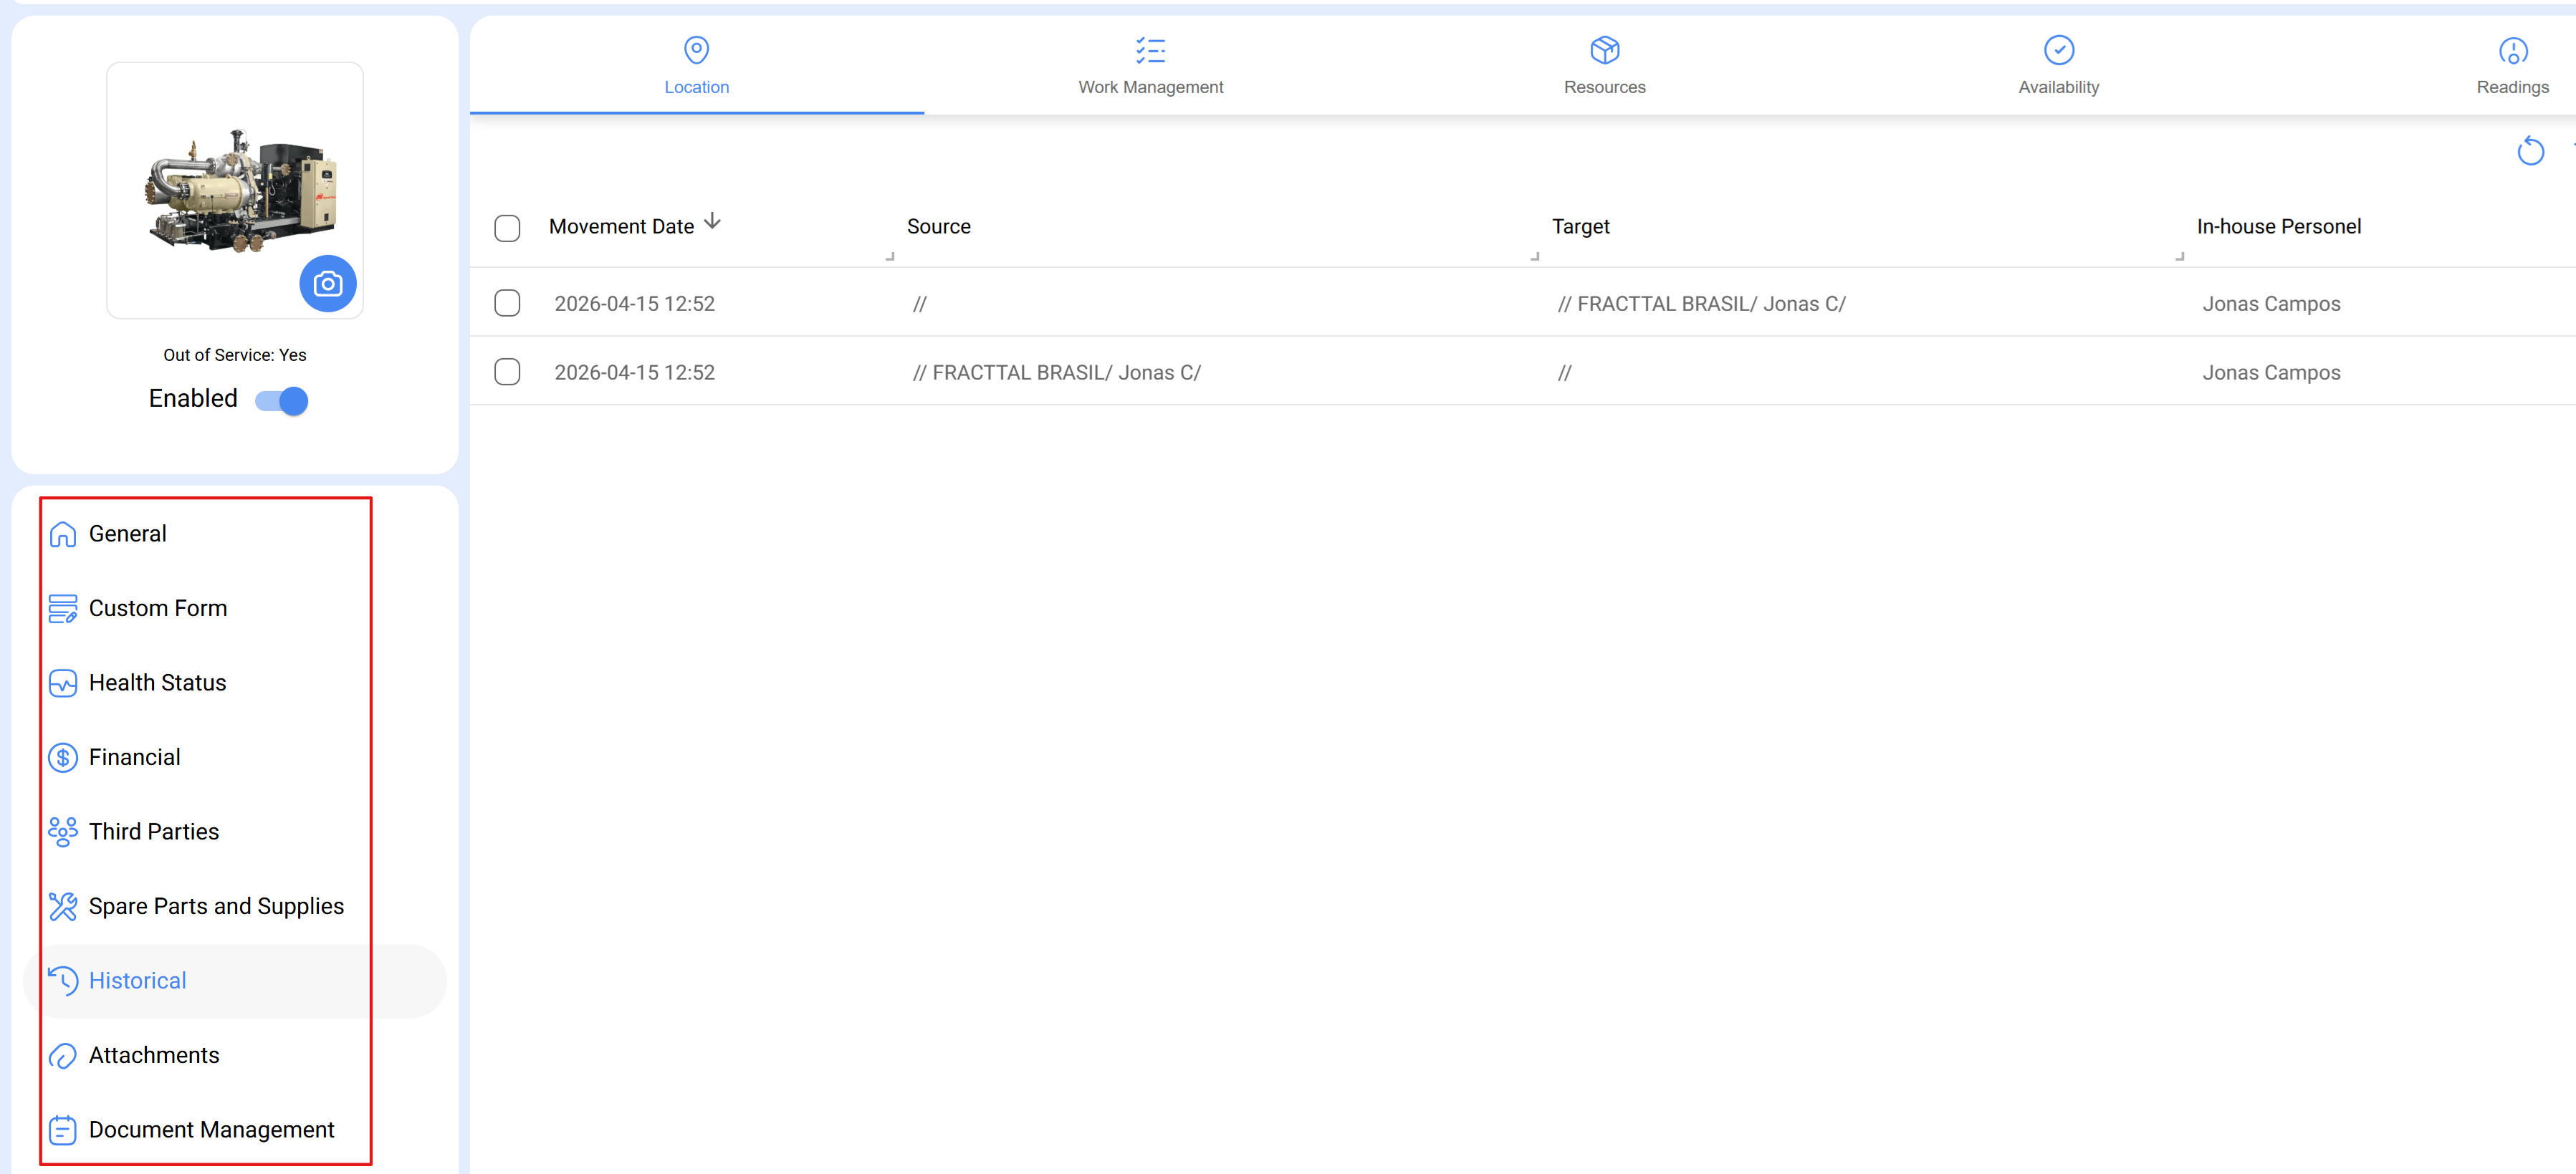The width and height of the screenshot is (2576, 1174).
Task: Select the first movement row checkbox
Action: click(507, 303)
